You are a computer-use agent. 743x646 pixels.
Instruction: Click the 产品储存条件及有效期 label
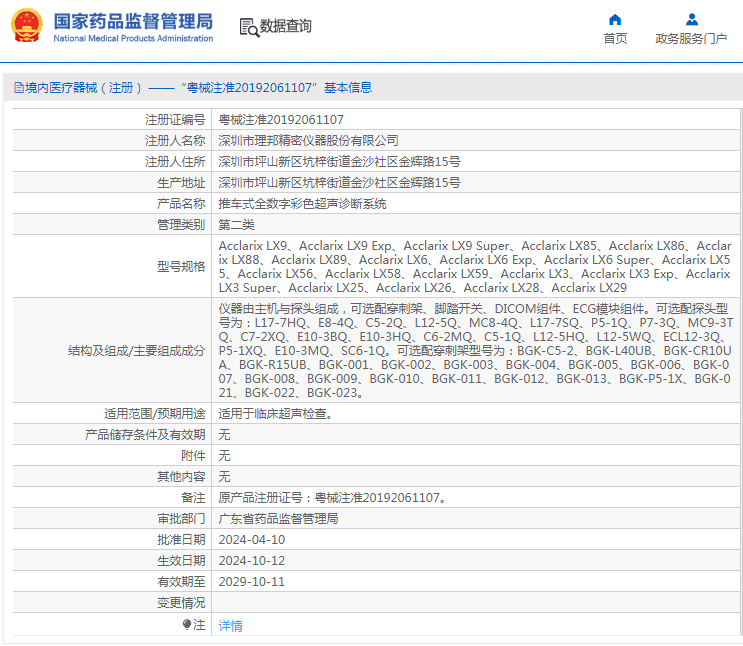point(145,434)
